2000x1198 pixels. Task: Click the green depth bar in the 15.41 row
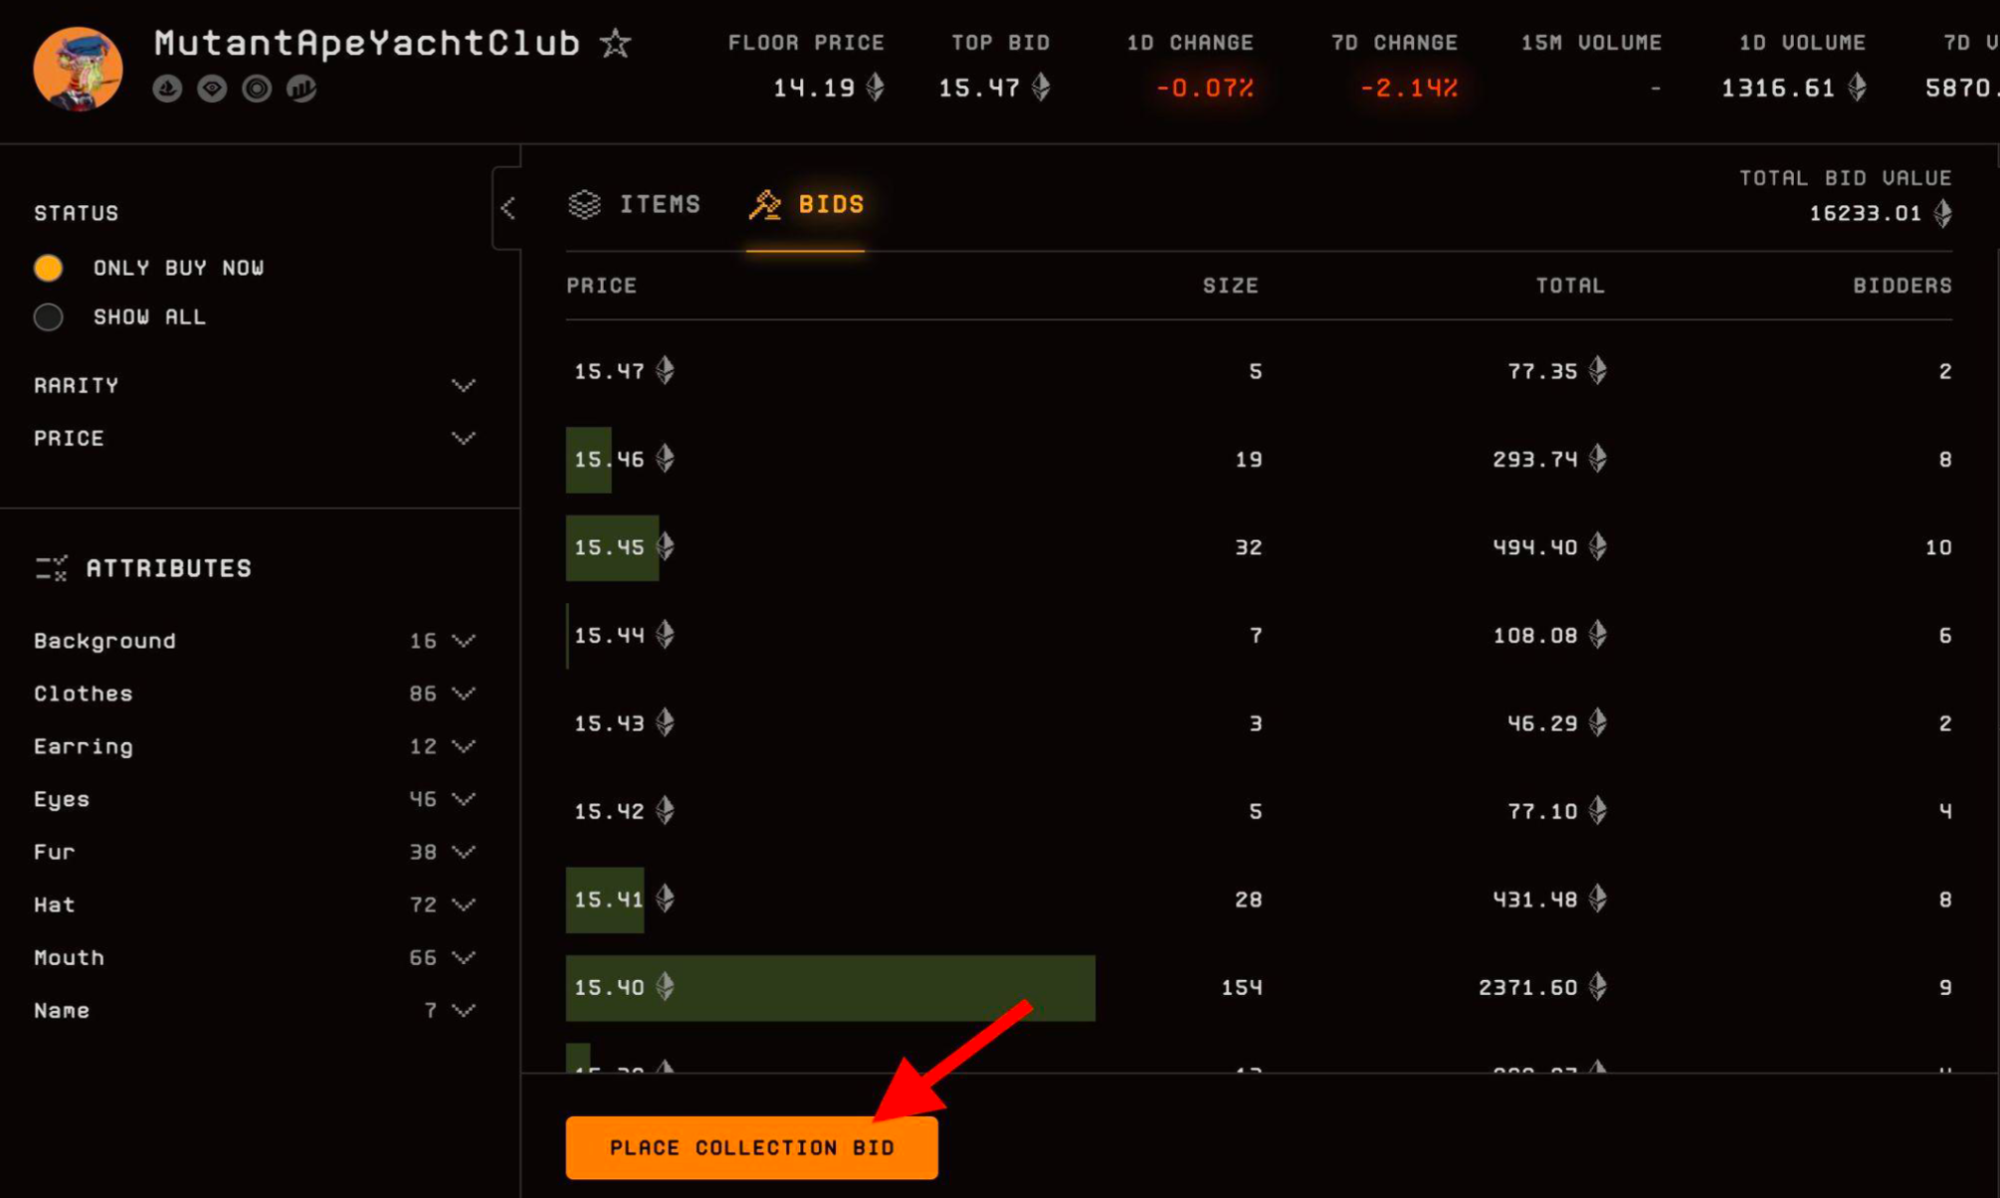pos(605,900)
